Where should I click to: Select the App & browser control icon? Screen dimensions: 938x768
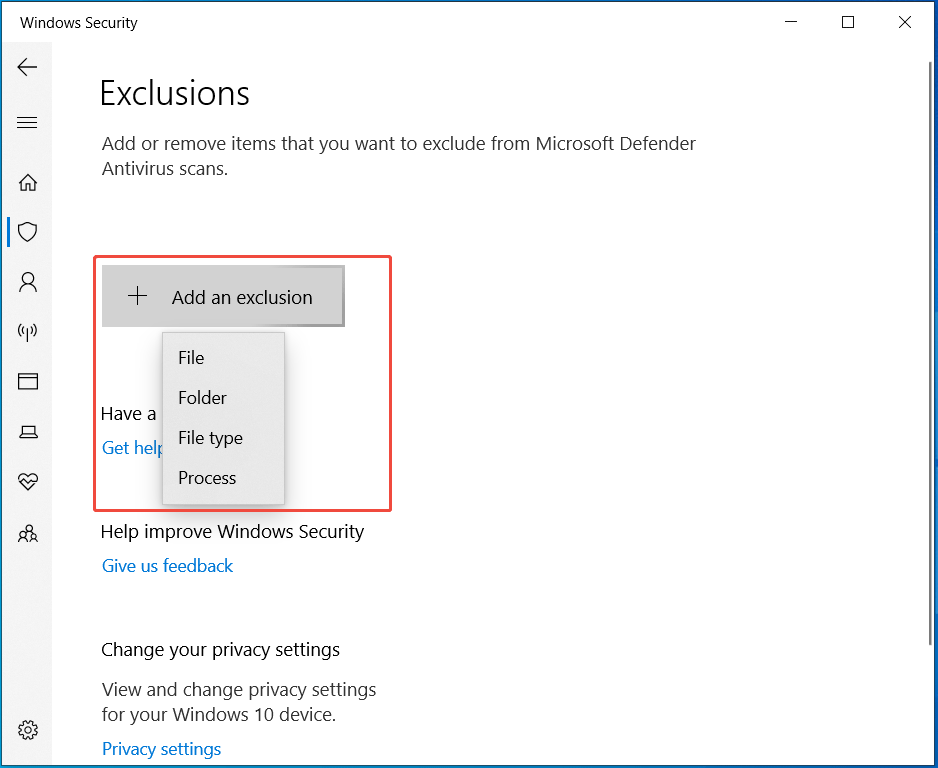pyautogui.click(x=27, y=381)
